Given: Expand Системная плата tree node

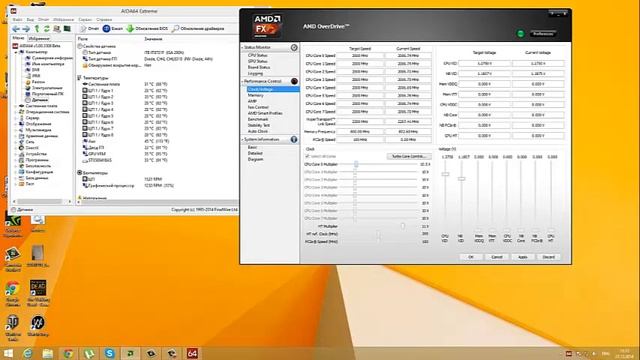Looking at the screenshot, I should click(x=16, y=106).
